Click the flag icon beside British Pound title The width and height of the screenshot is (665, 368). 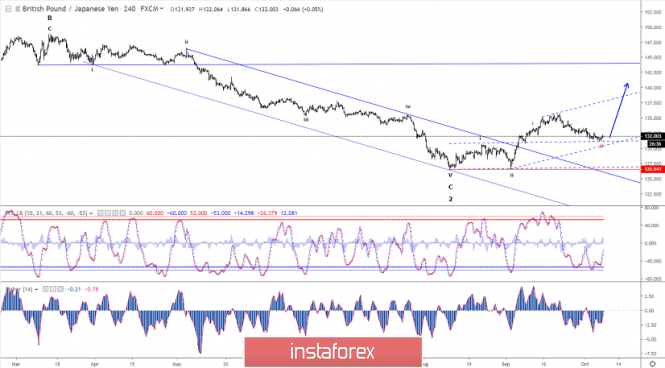point(18,9)
